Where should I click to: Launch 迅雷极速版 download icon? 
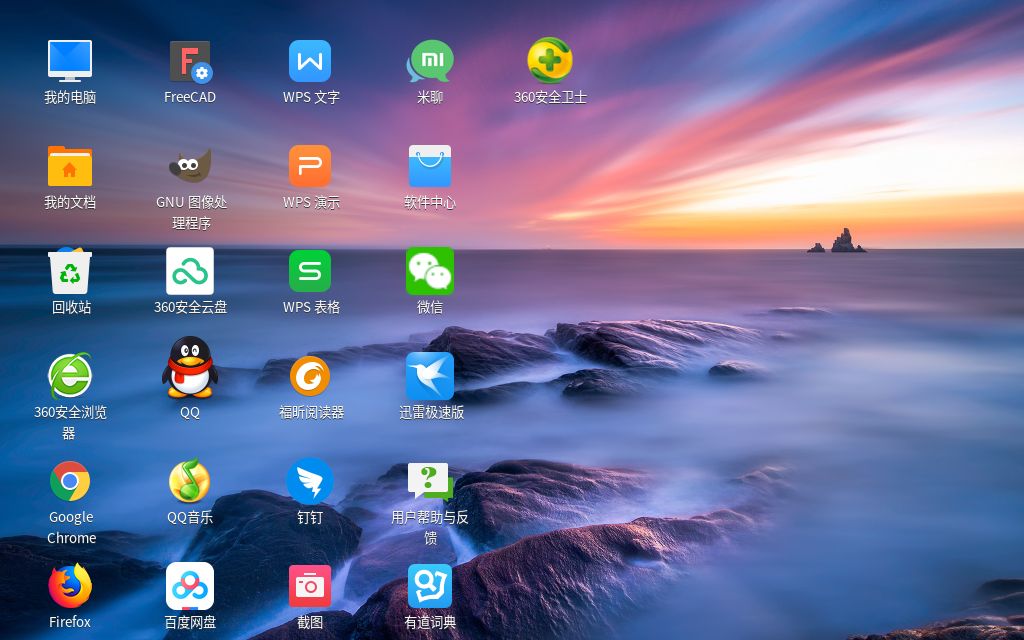[430, 376]
